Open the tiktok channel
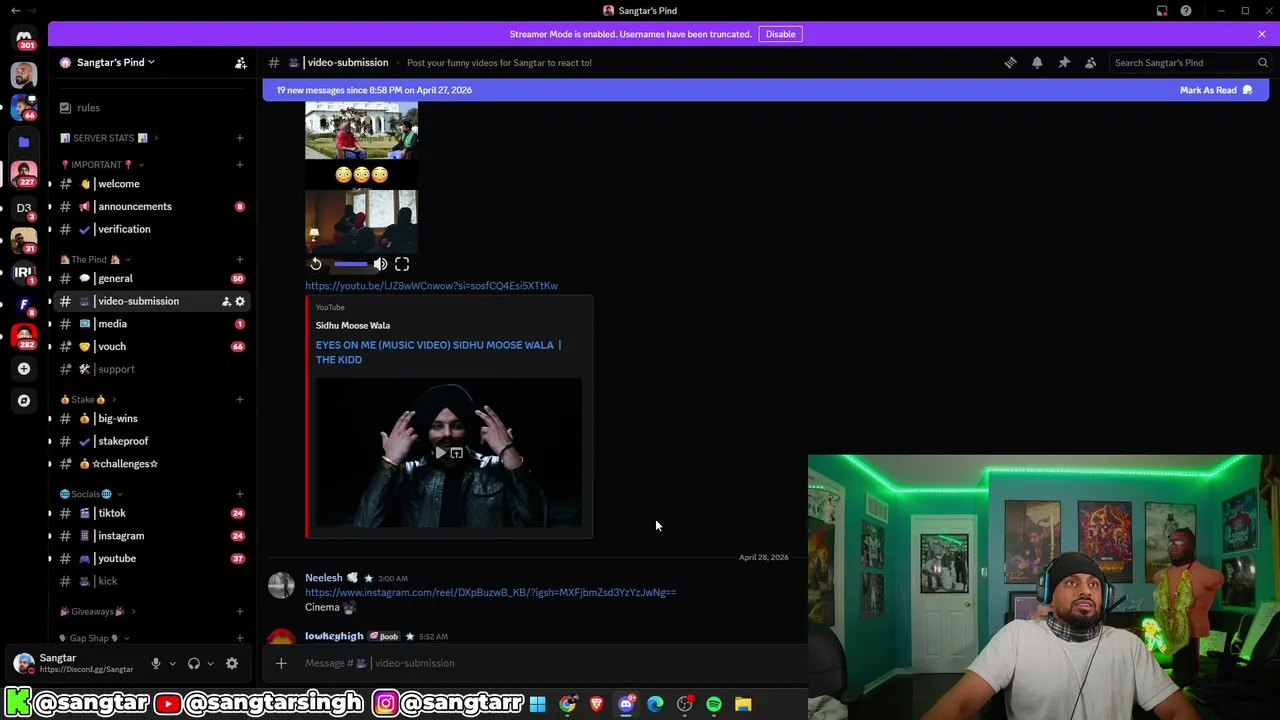Screen dimensions: 1280x720 (x=152, y=513)
